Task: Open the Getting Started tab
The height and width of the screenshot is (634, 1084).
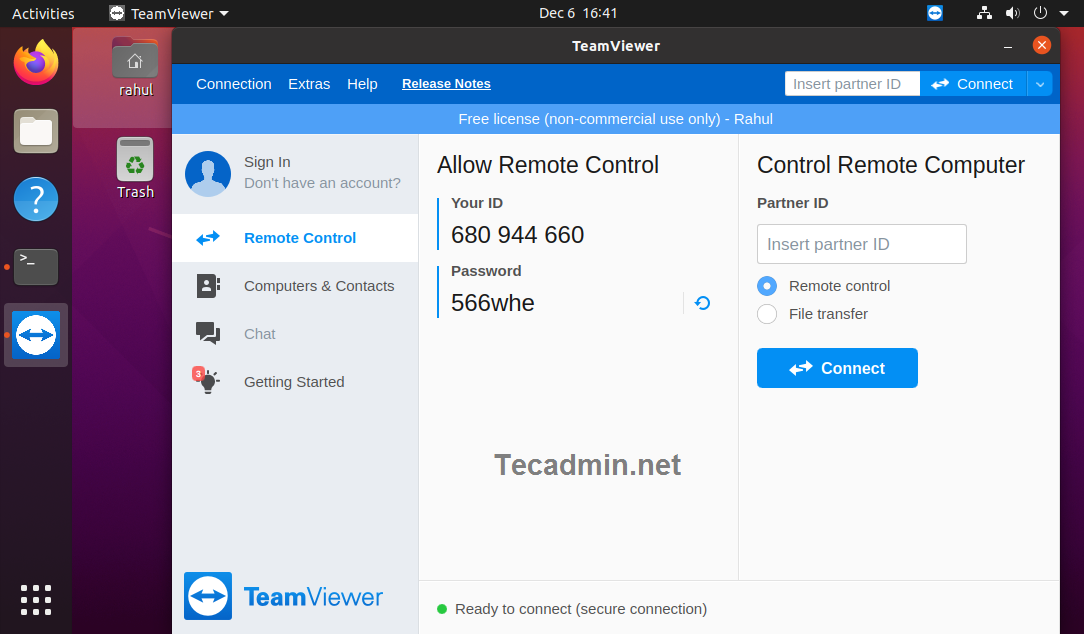Action: pyautogui.click(x=295, y=382)
